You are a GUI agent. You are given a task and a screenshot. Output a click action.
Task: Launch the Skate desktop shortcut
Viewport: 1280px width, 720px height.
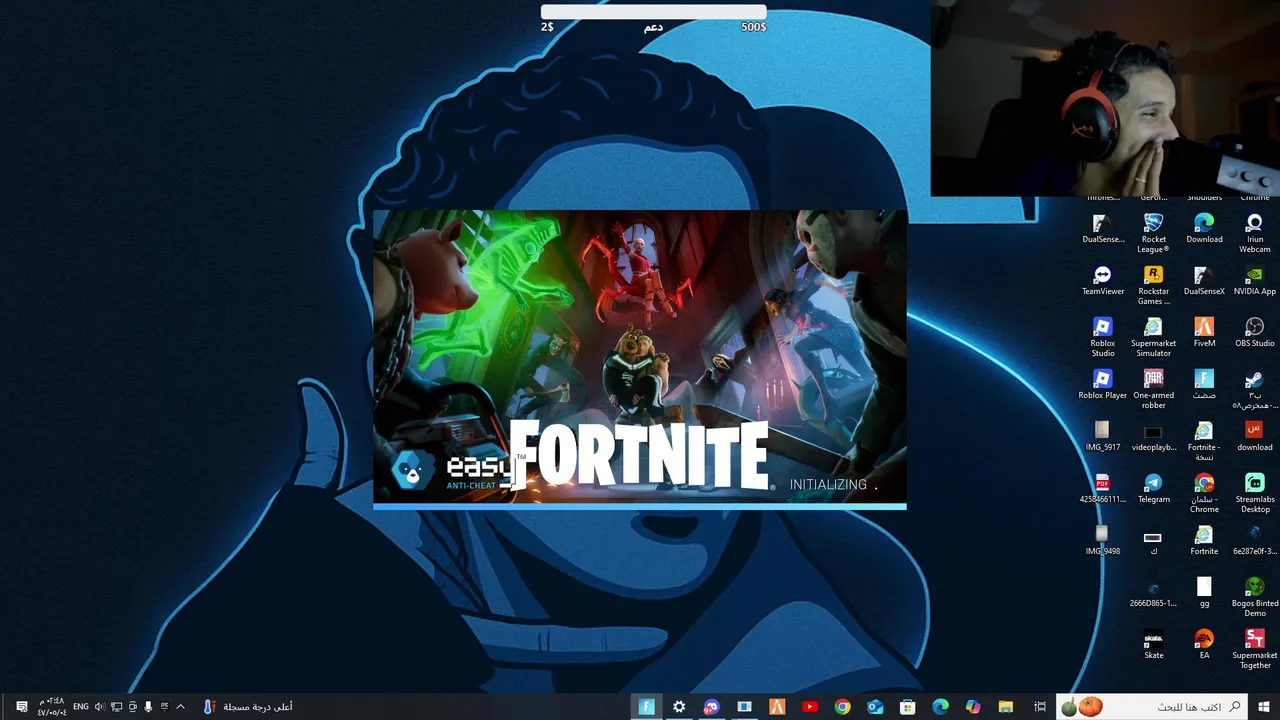pyautogui.click(x=1153, y=645)
